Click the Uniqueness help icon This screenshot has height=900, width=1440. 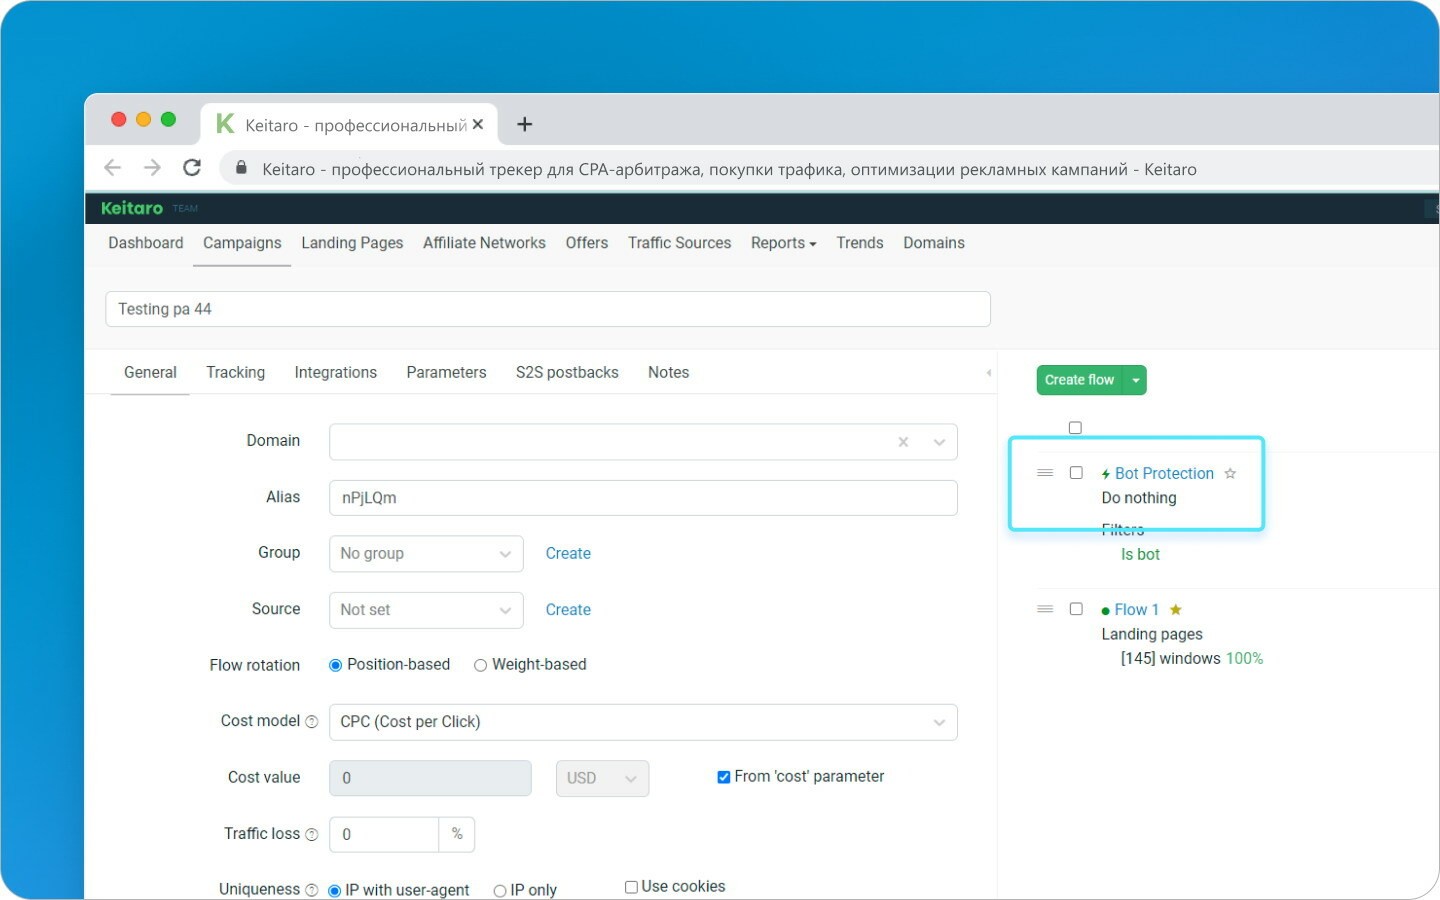point(311,890)
